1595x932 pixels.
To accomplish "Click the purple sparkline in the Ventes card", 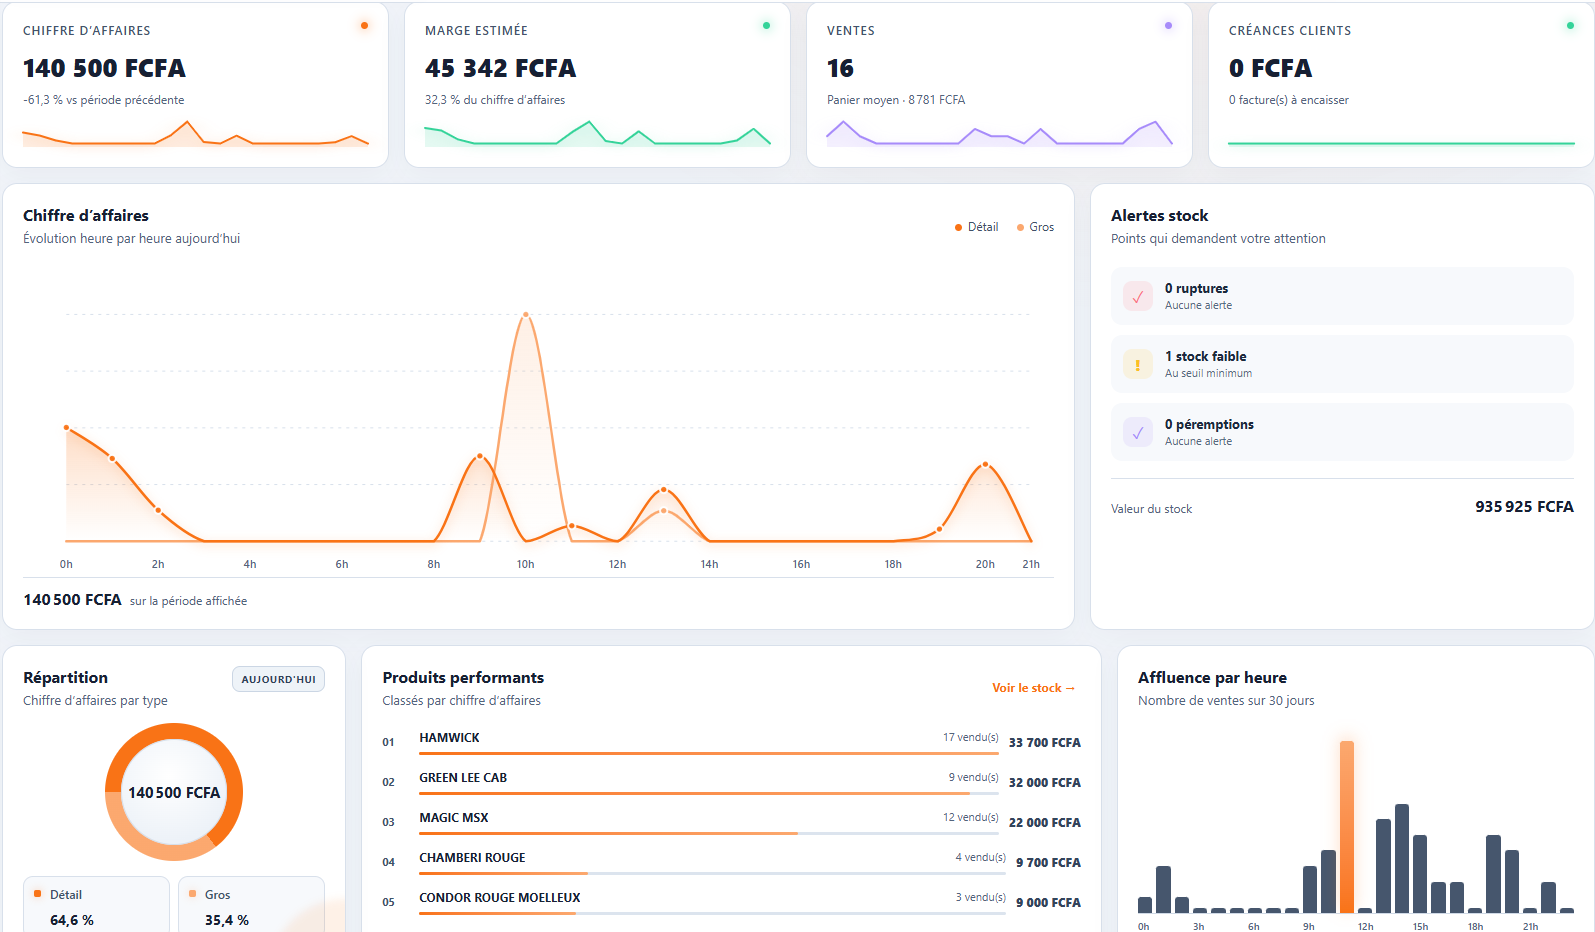I will 999,134.
